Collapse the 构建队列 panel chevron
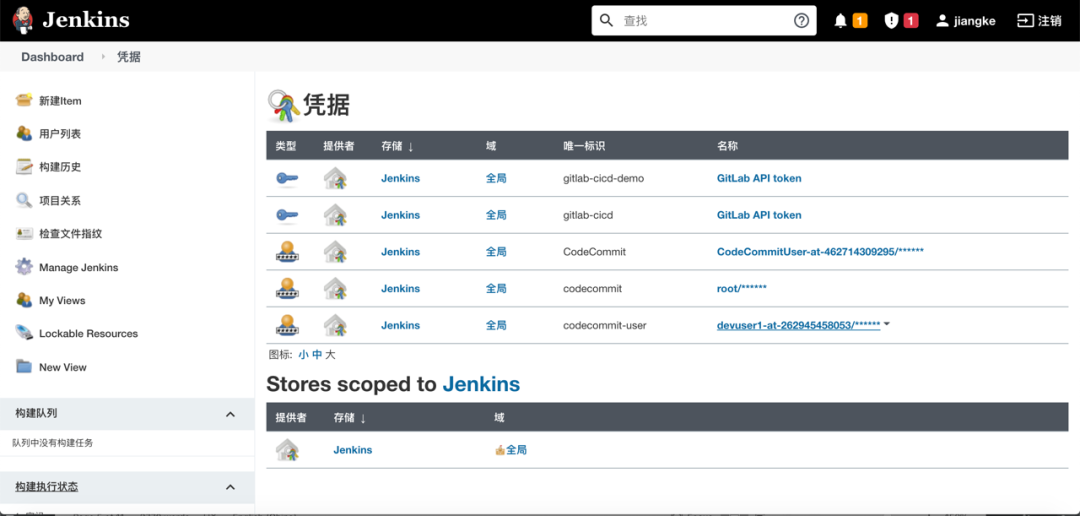The image size is (1080, 516). click(x=231, y=414)
